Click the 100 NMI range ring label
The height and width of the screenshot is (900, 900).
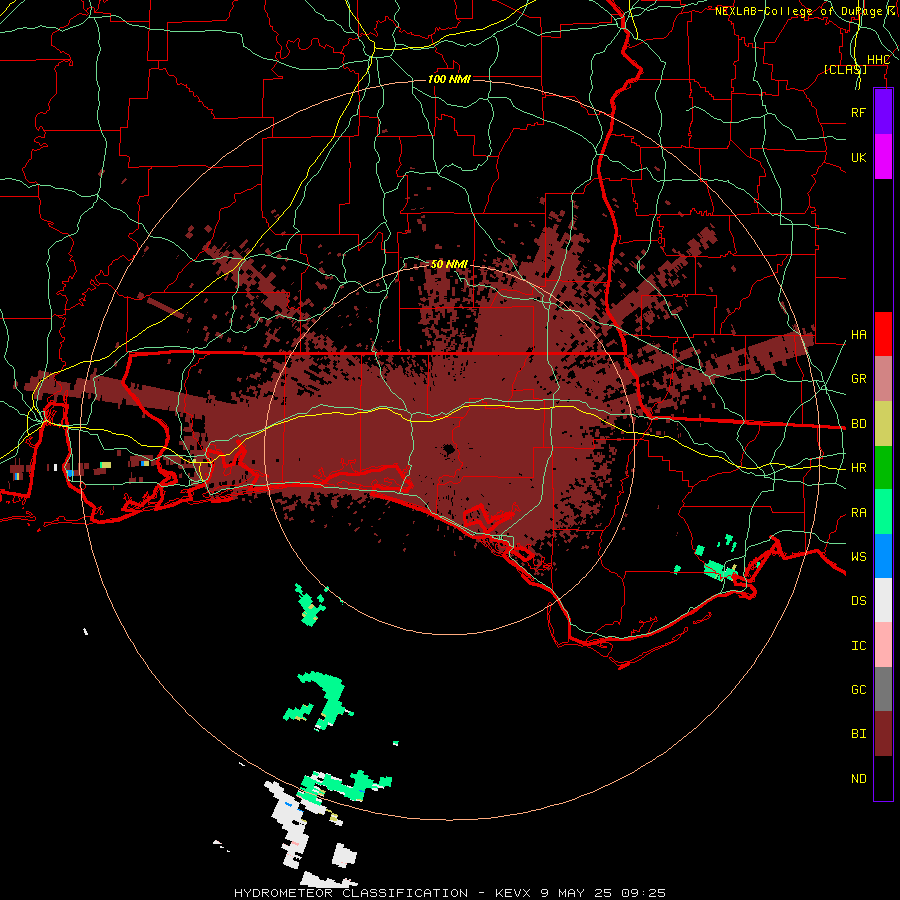point(449,79)
